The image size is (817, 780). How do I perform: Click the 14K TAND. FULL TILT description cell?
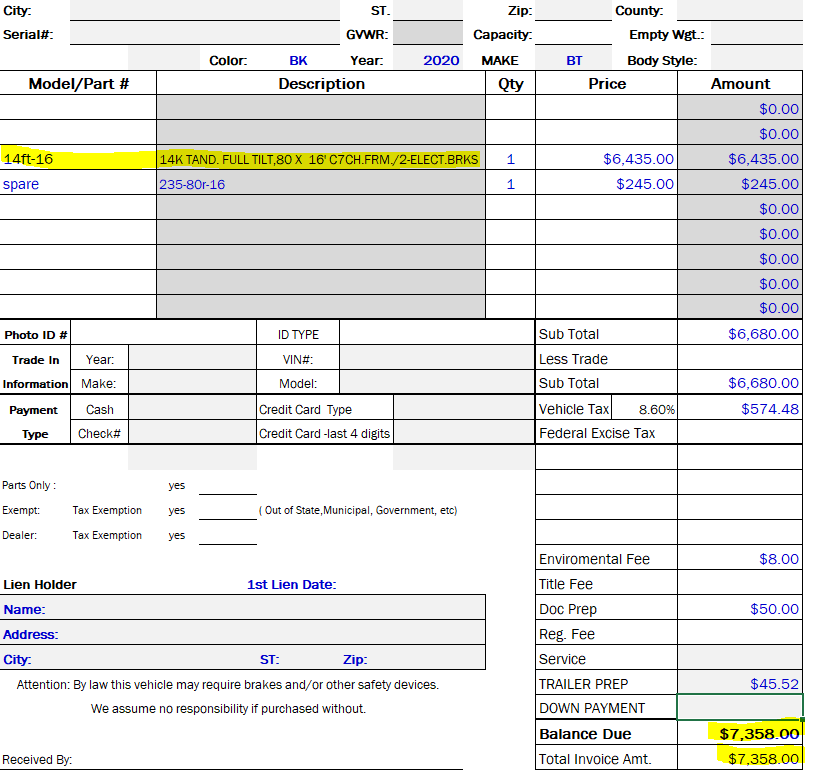(x=320, y=159)
